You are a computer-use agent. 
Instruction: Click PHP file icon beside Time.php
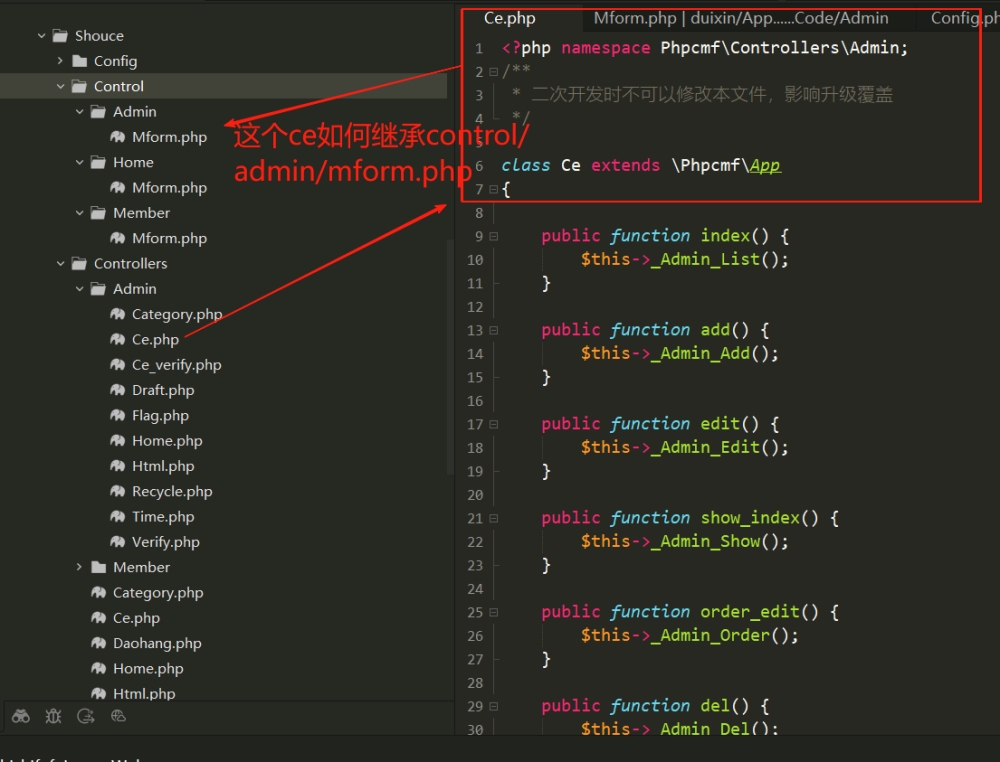click(x=117, y=517)
